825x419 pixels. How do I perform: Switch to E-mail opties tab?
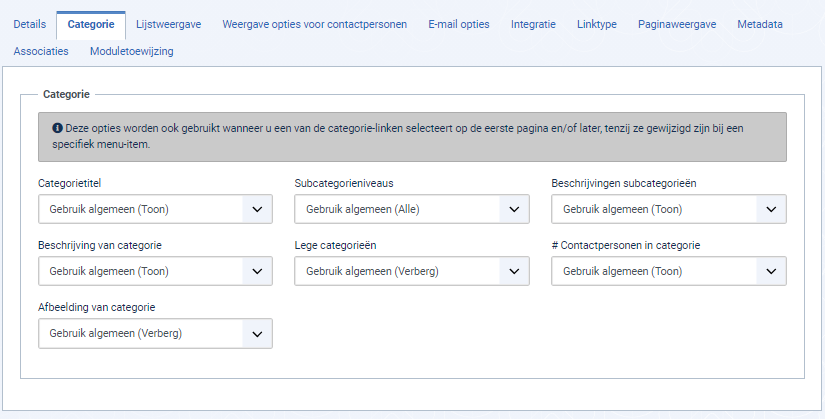click(x=459, y=24)
